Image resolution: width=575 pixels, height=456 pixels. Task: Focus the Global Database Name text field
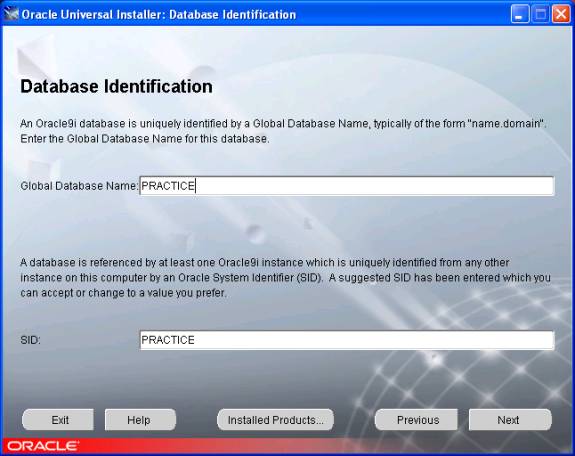(x=347, y=186)
